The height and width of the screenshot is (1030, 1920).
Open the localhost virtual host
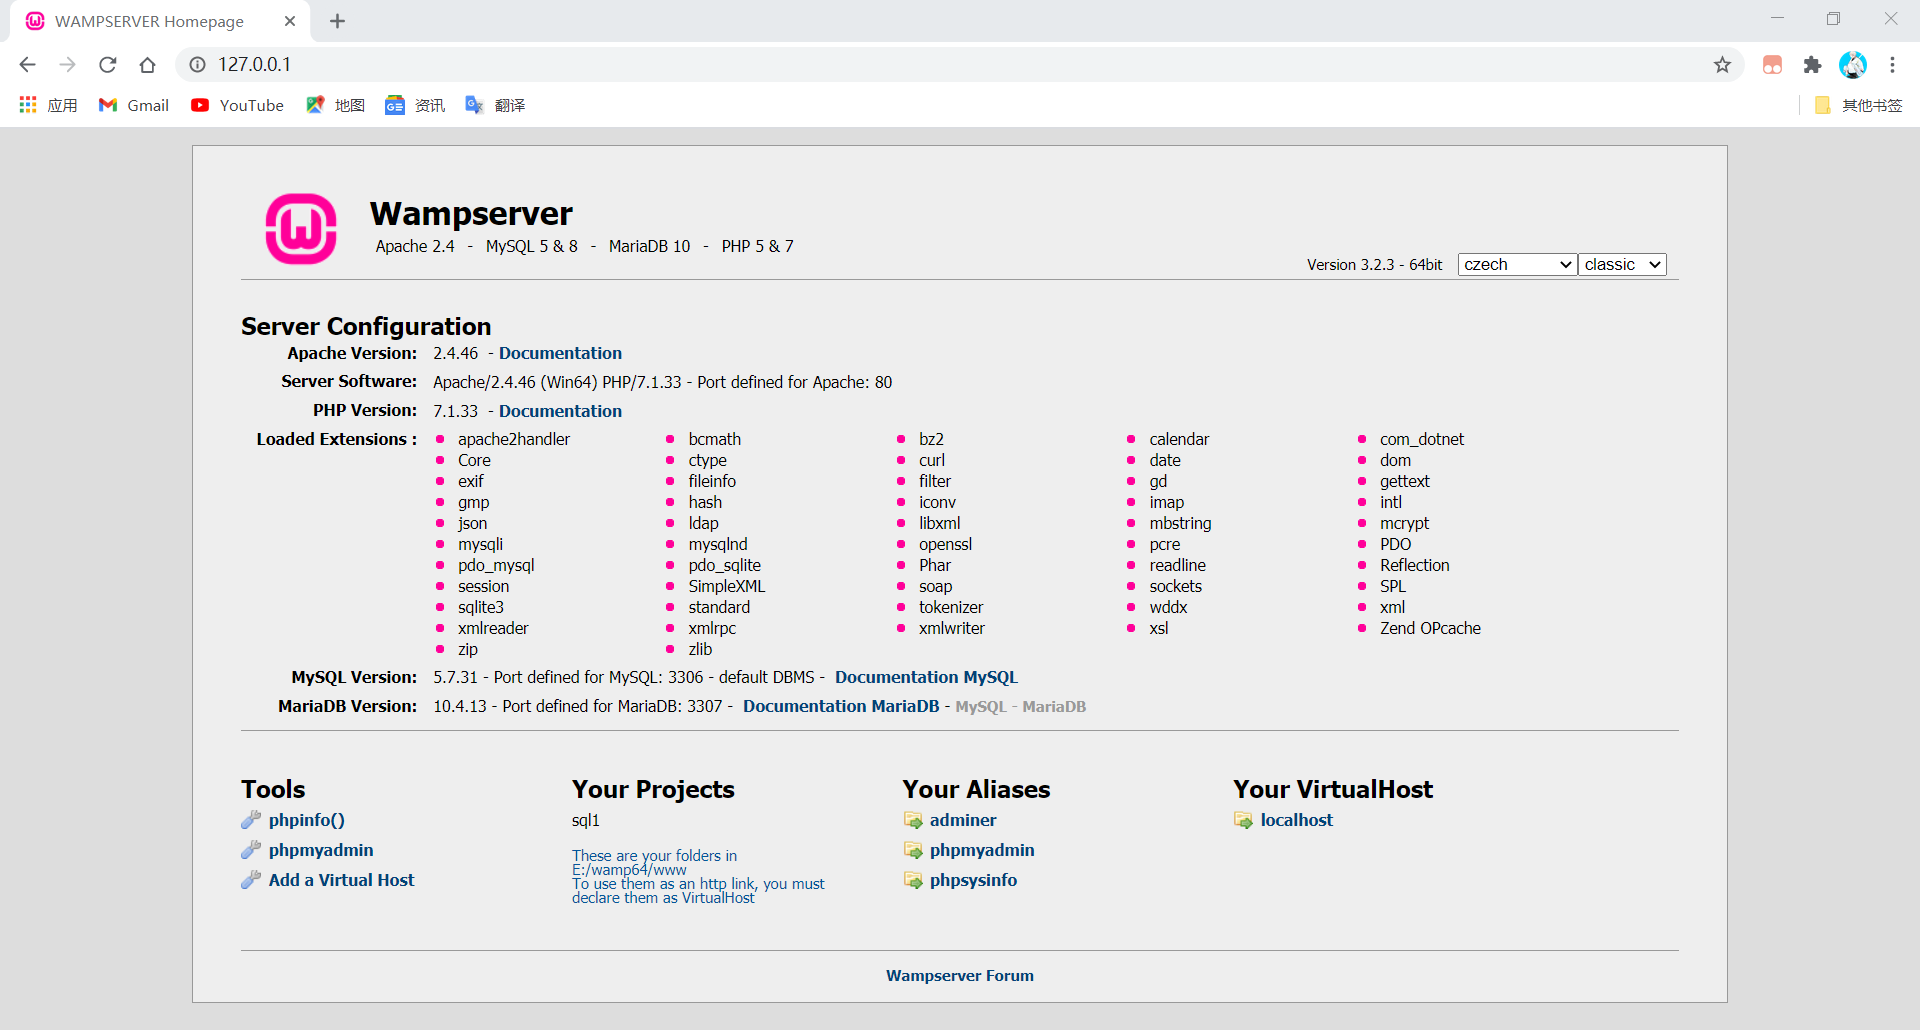click(1297, 820)
